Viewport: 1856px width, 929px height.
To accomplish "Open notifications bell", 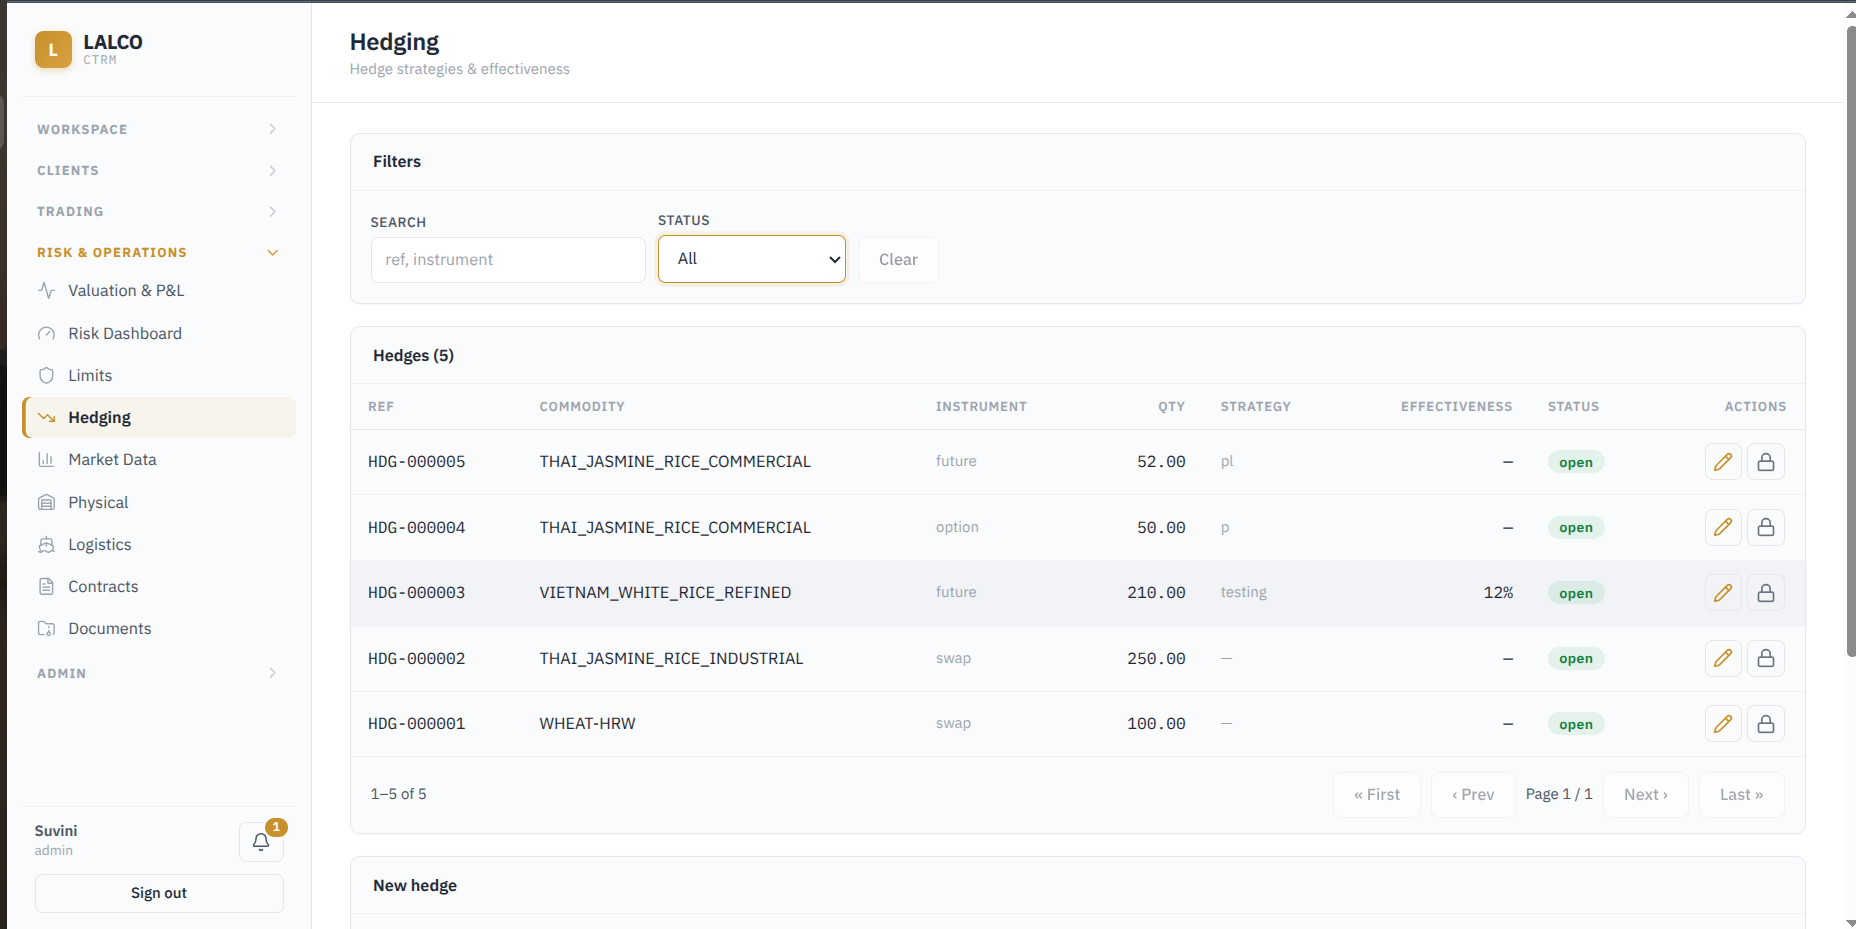I will [261, 842].
